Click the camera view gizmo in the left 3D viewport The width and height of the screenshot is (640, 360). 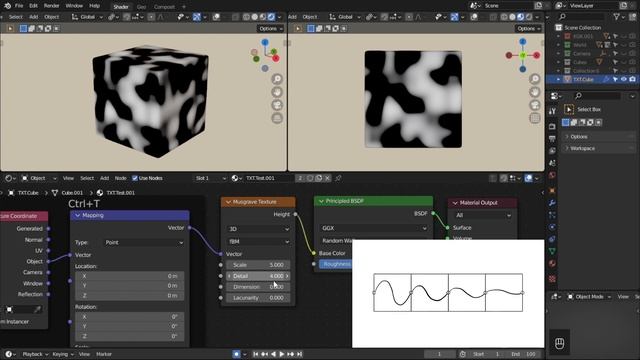277,105
